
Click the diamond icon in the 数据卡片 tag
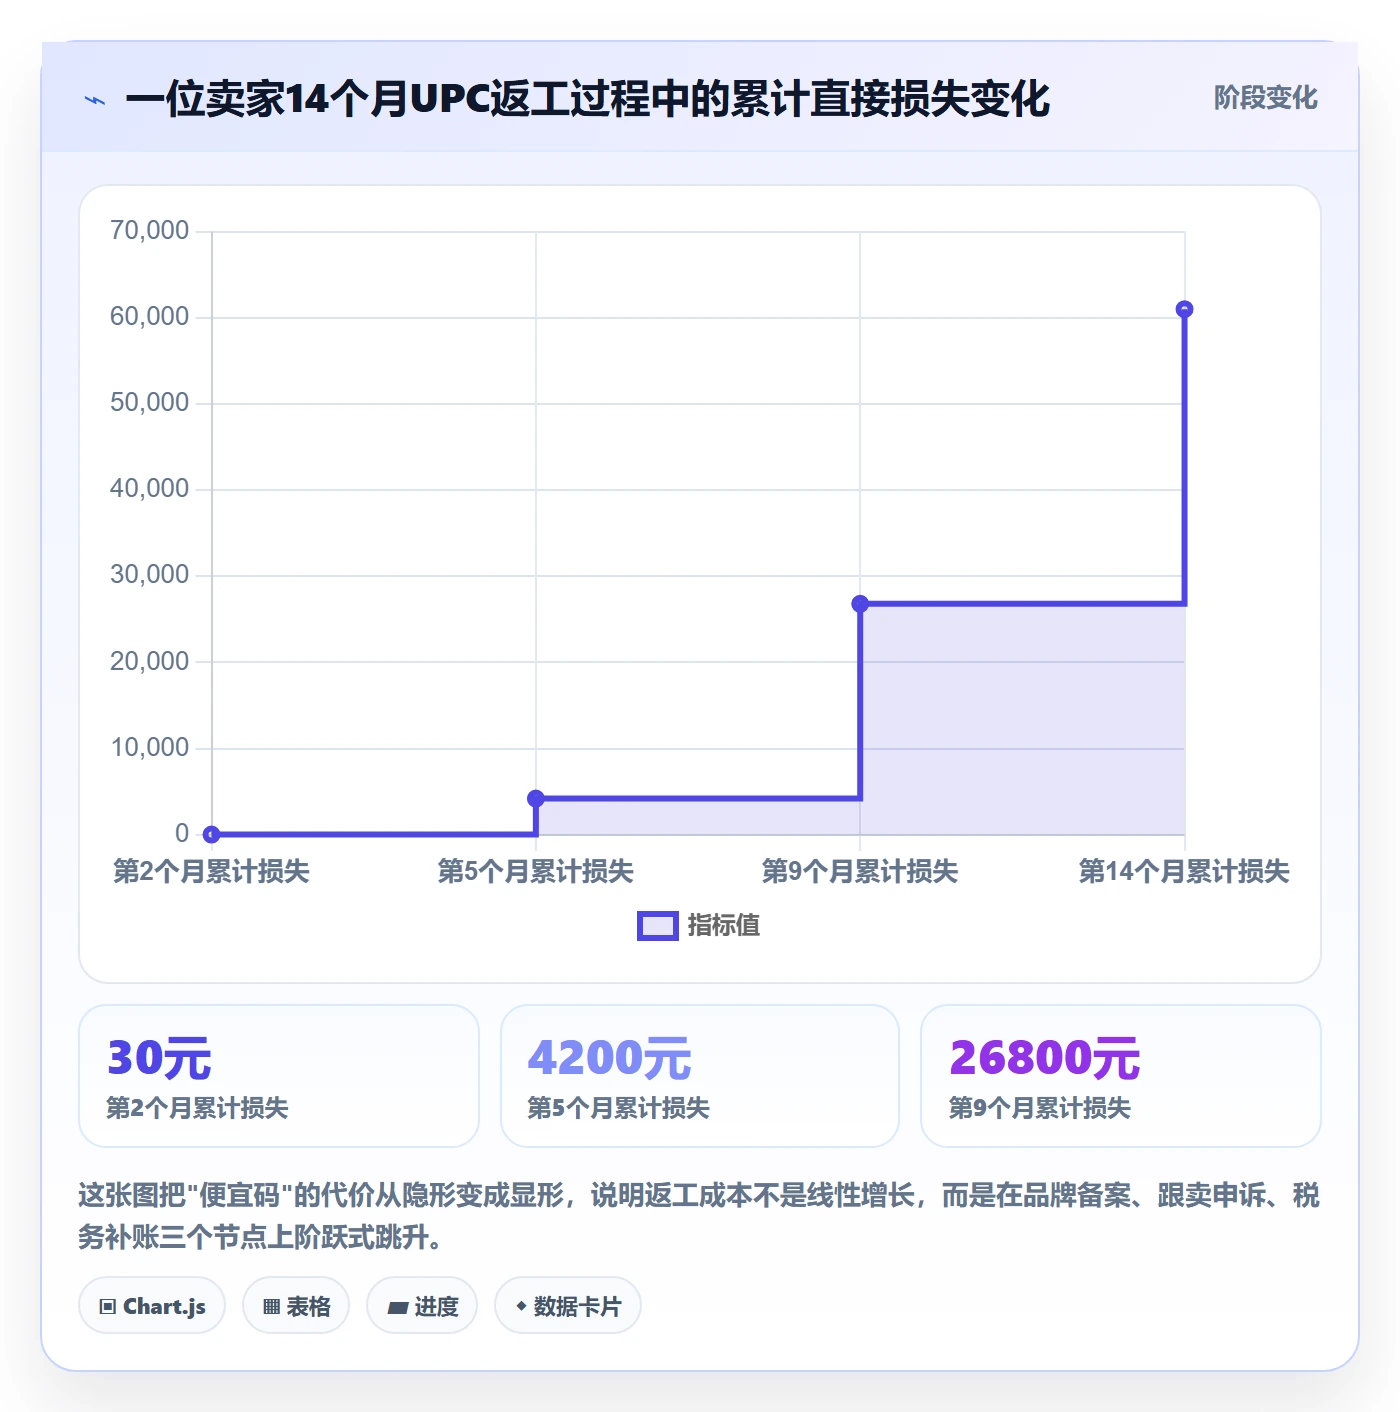tap(521, 1306)
